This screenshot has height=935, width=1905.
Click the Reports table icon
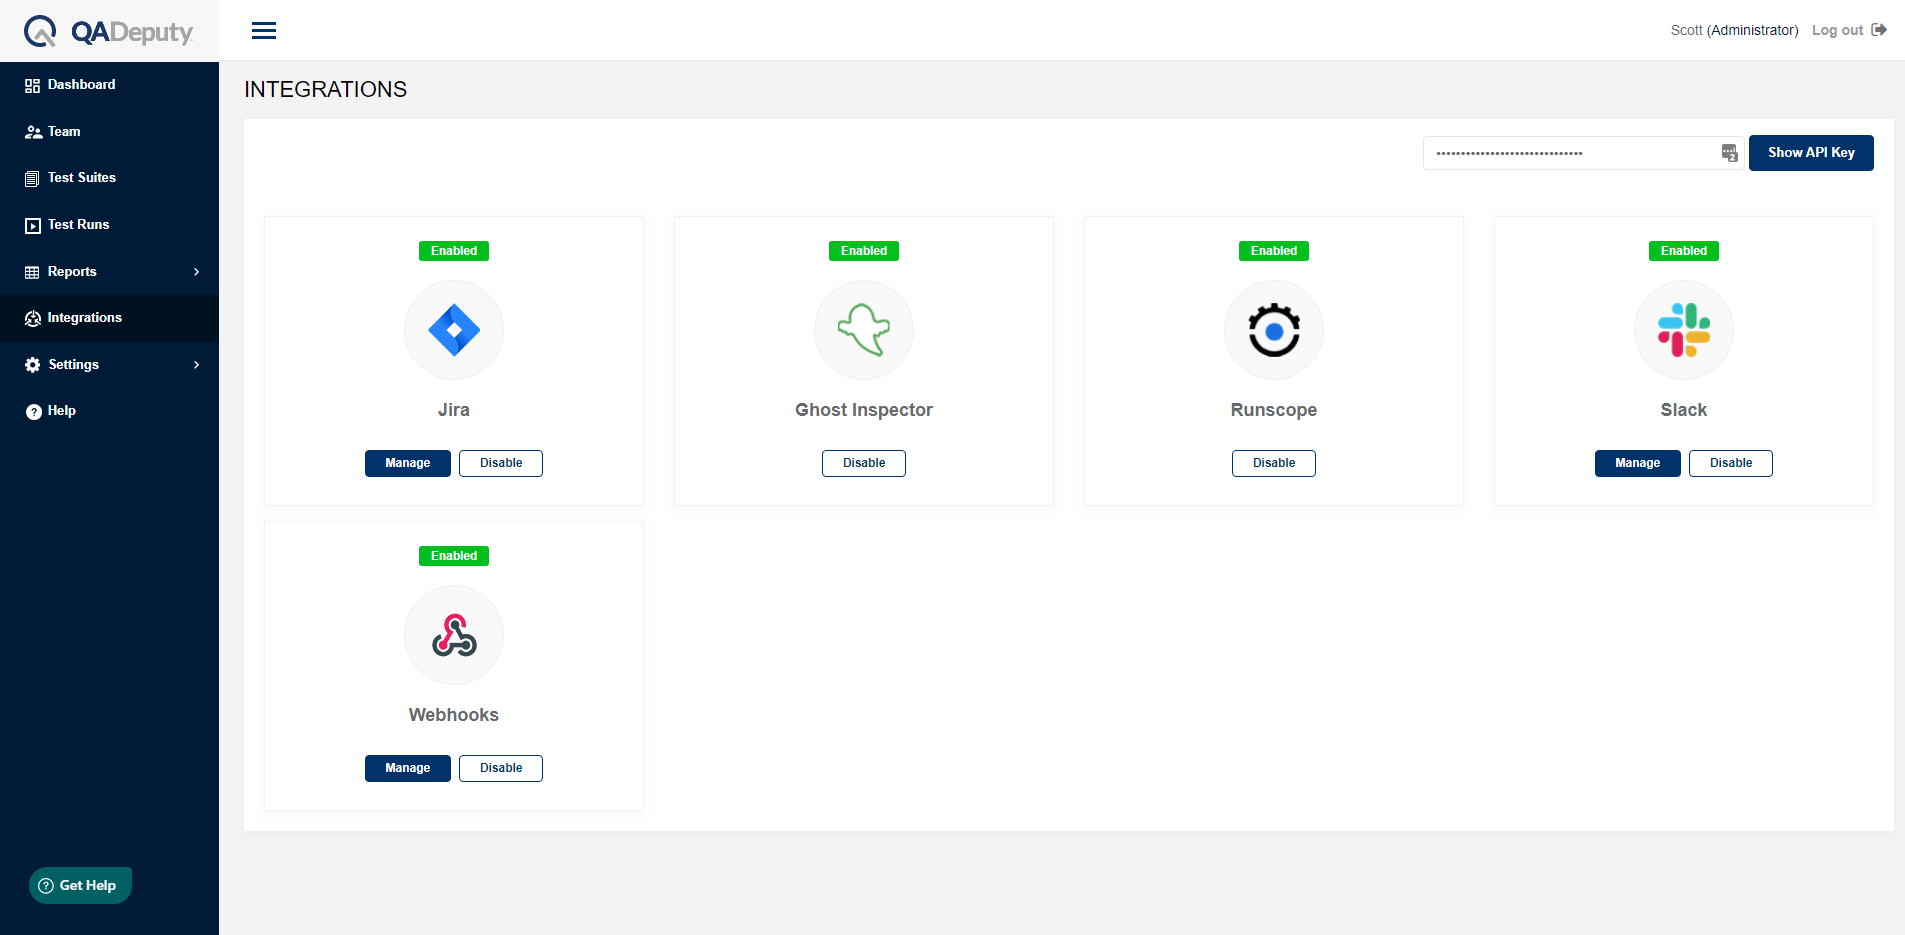32,272
